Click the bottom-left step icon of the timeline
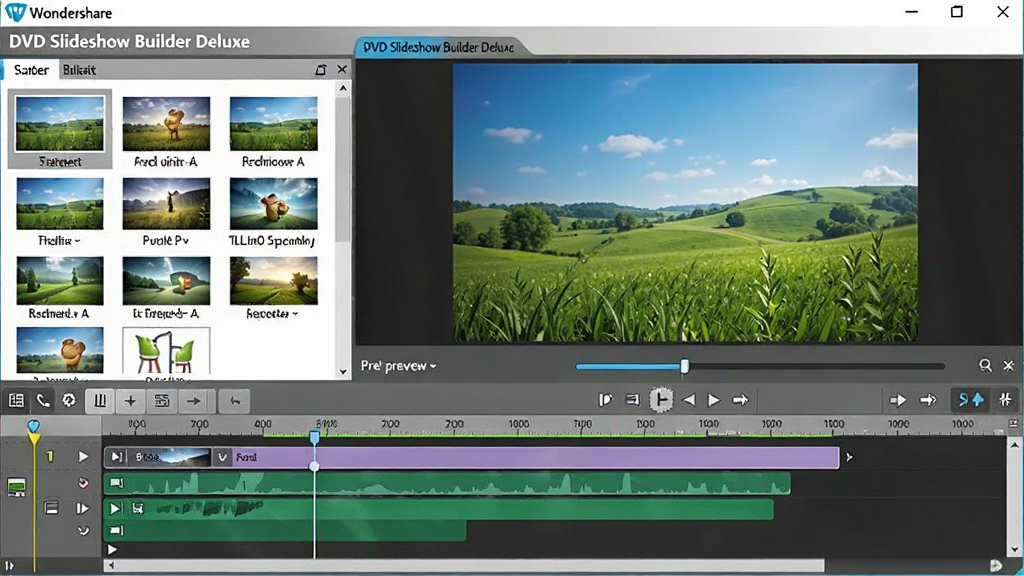The height and width of the screenshot is (576, 1024). point(10,566)
